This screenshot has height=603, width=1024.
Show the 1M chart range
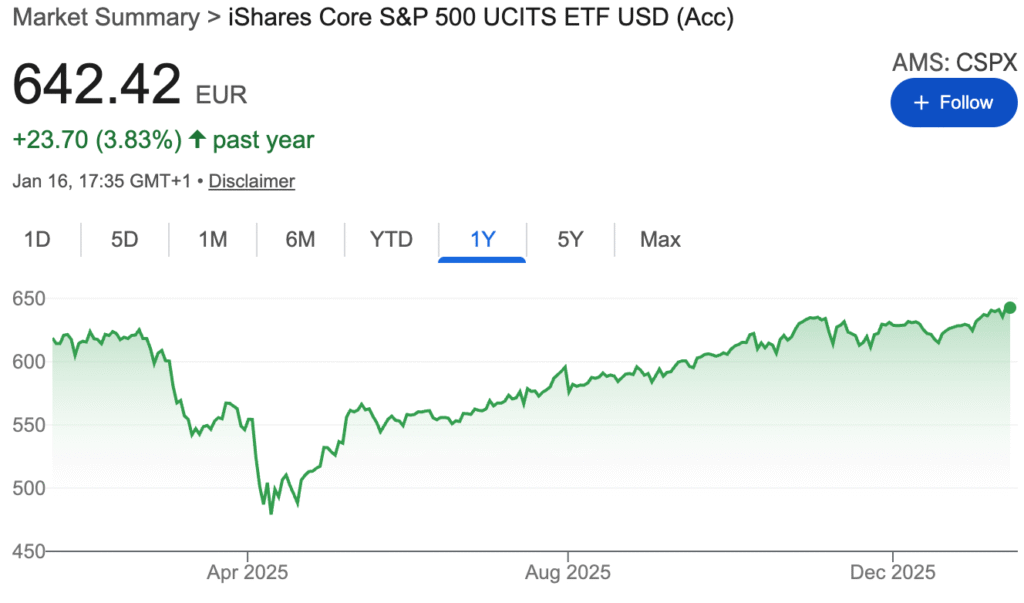(x=212, y=240)
